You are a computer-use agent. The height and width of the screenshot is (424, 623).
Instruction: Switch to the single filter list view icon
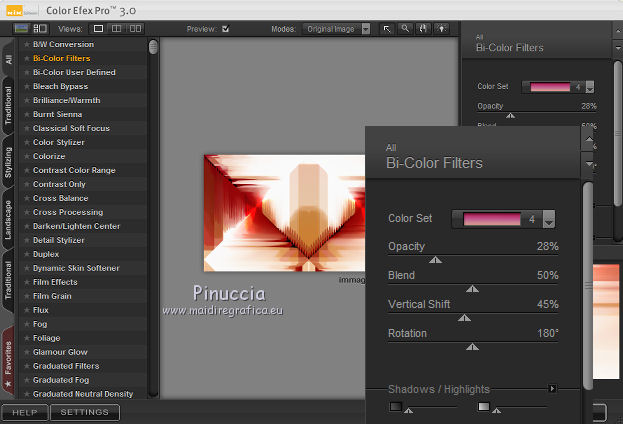pyautogui.click(x=21, y=29)
